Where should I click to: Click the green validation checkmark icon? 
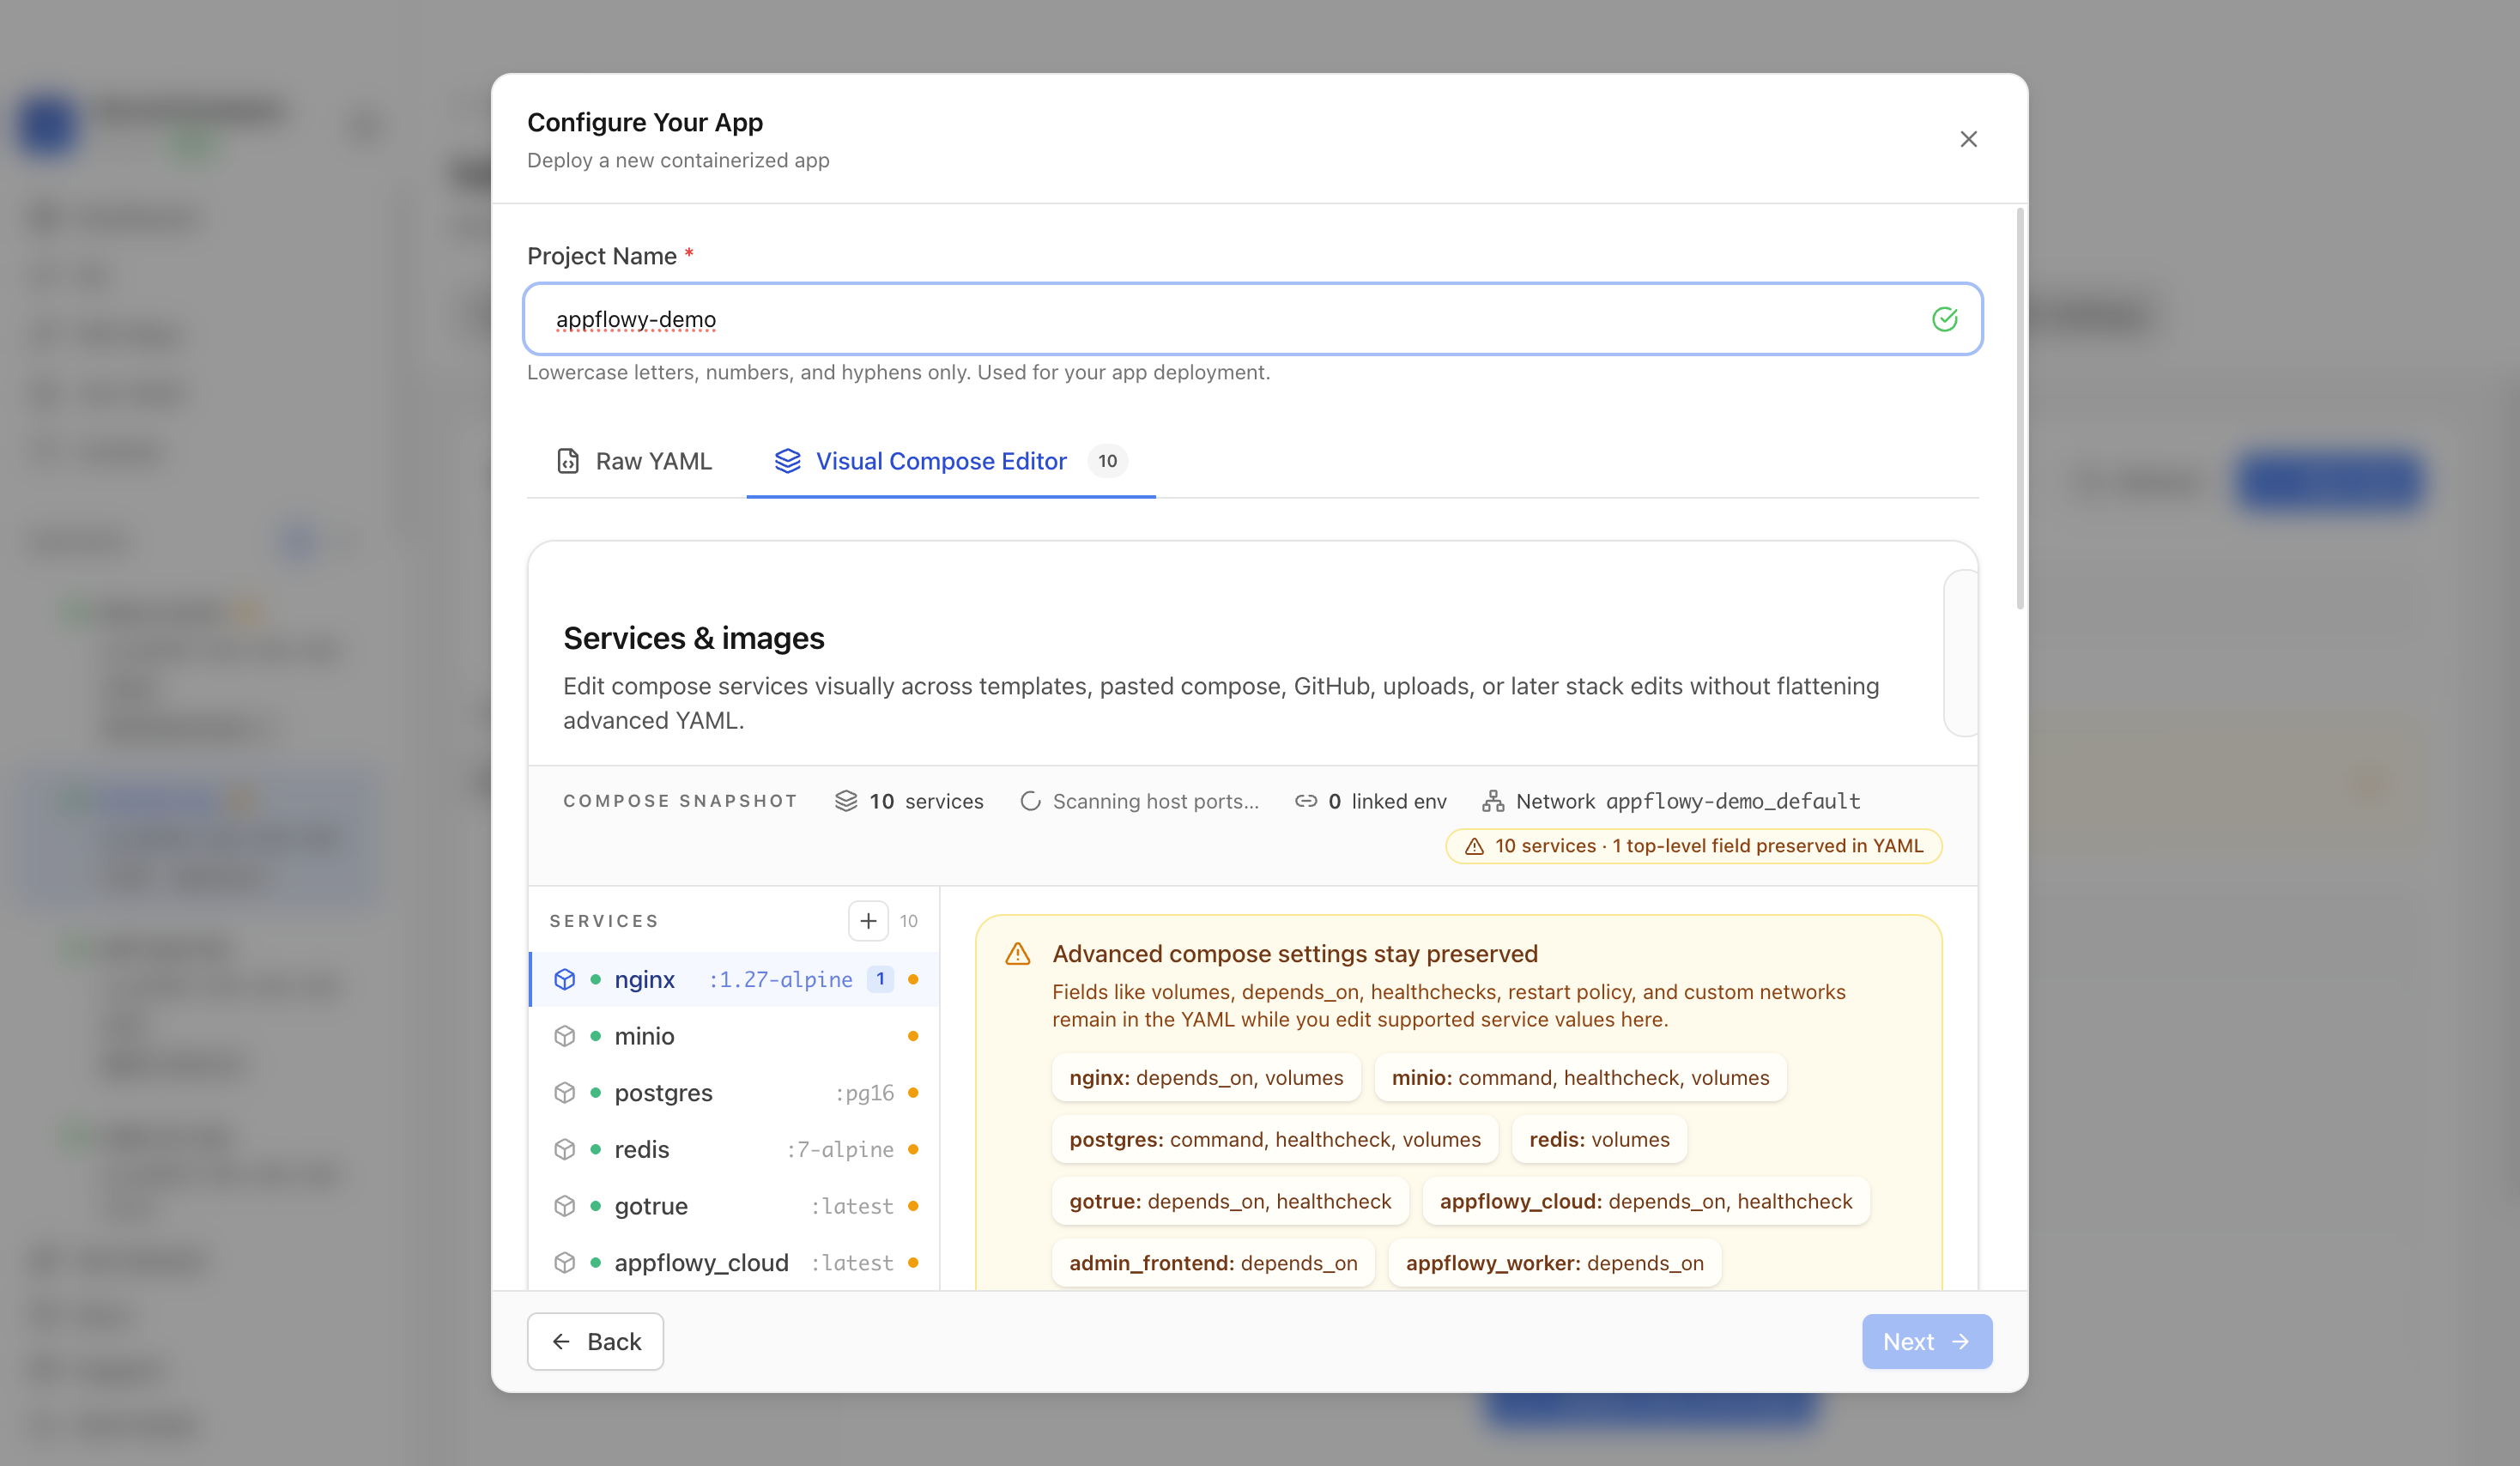(x=1944, y=319)
